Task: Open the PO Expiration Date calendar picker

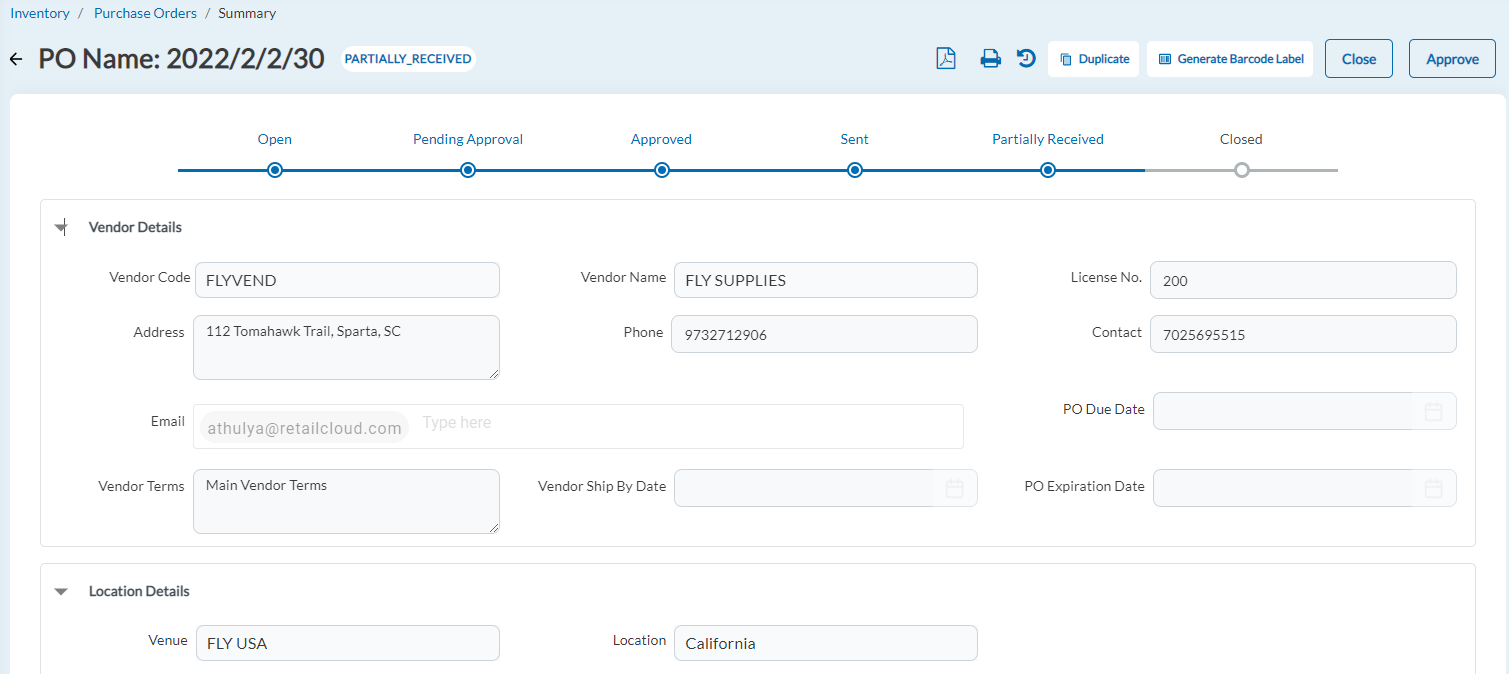Action: (x=1432, y=487)
